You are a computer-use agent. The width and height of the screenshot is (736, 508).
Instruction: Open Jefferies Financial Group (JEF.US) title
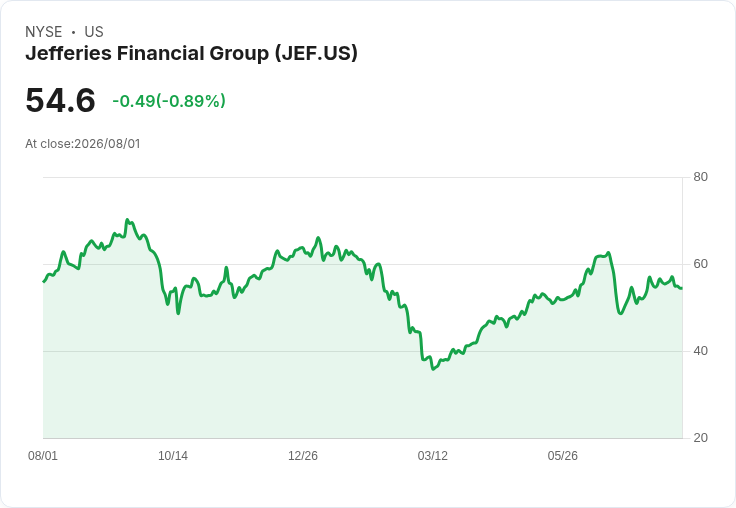tap(191, 54)
